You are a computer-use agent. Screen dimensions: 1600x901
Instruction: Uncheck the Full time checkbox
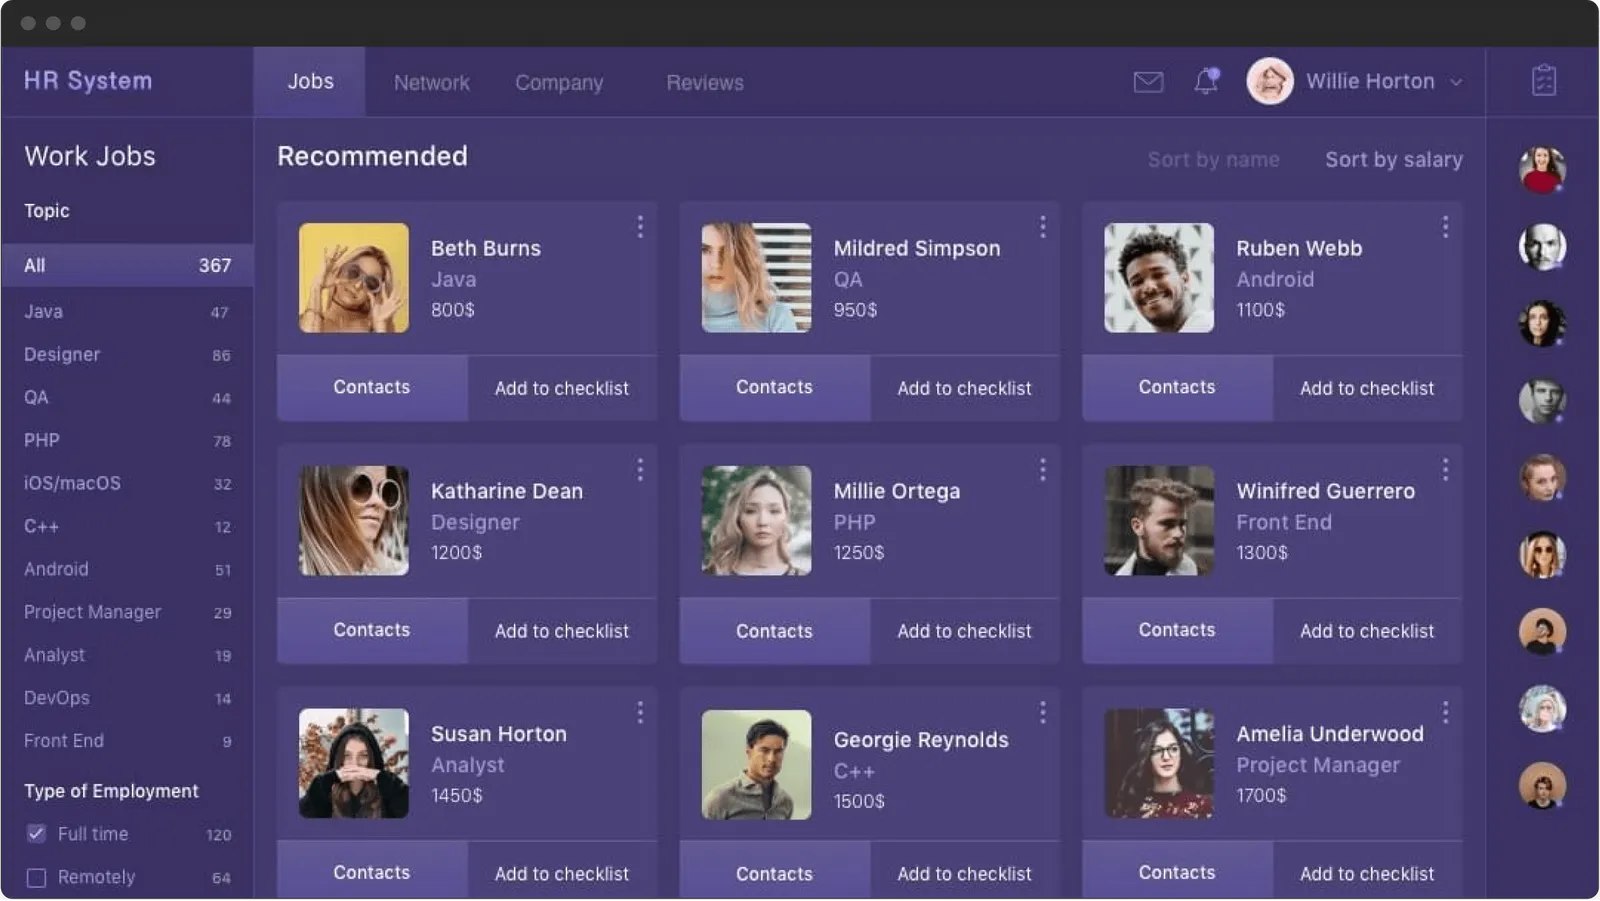pyautogui.click(x=37, y=834)
